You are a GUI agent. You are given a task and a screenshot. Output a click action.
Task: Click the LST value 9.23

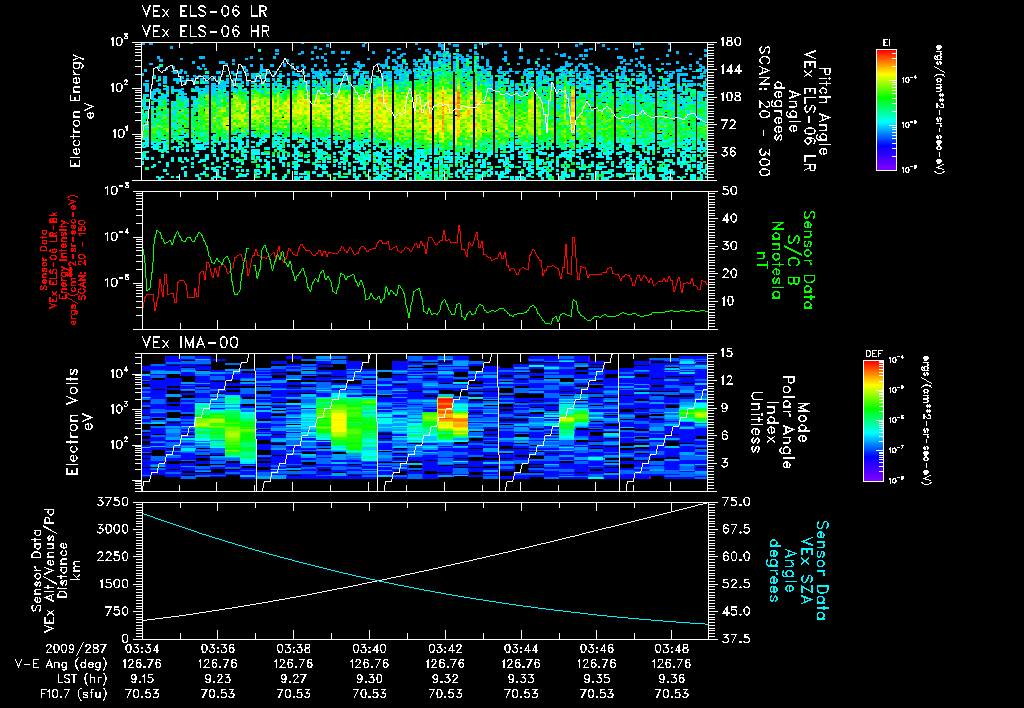(x=217, y=679)
